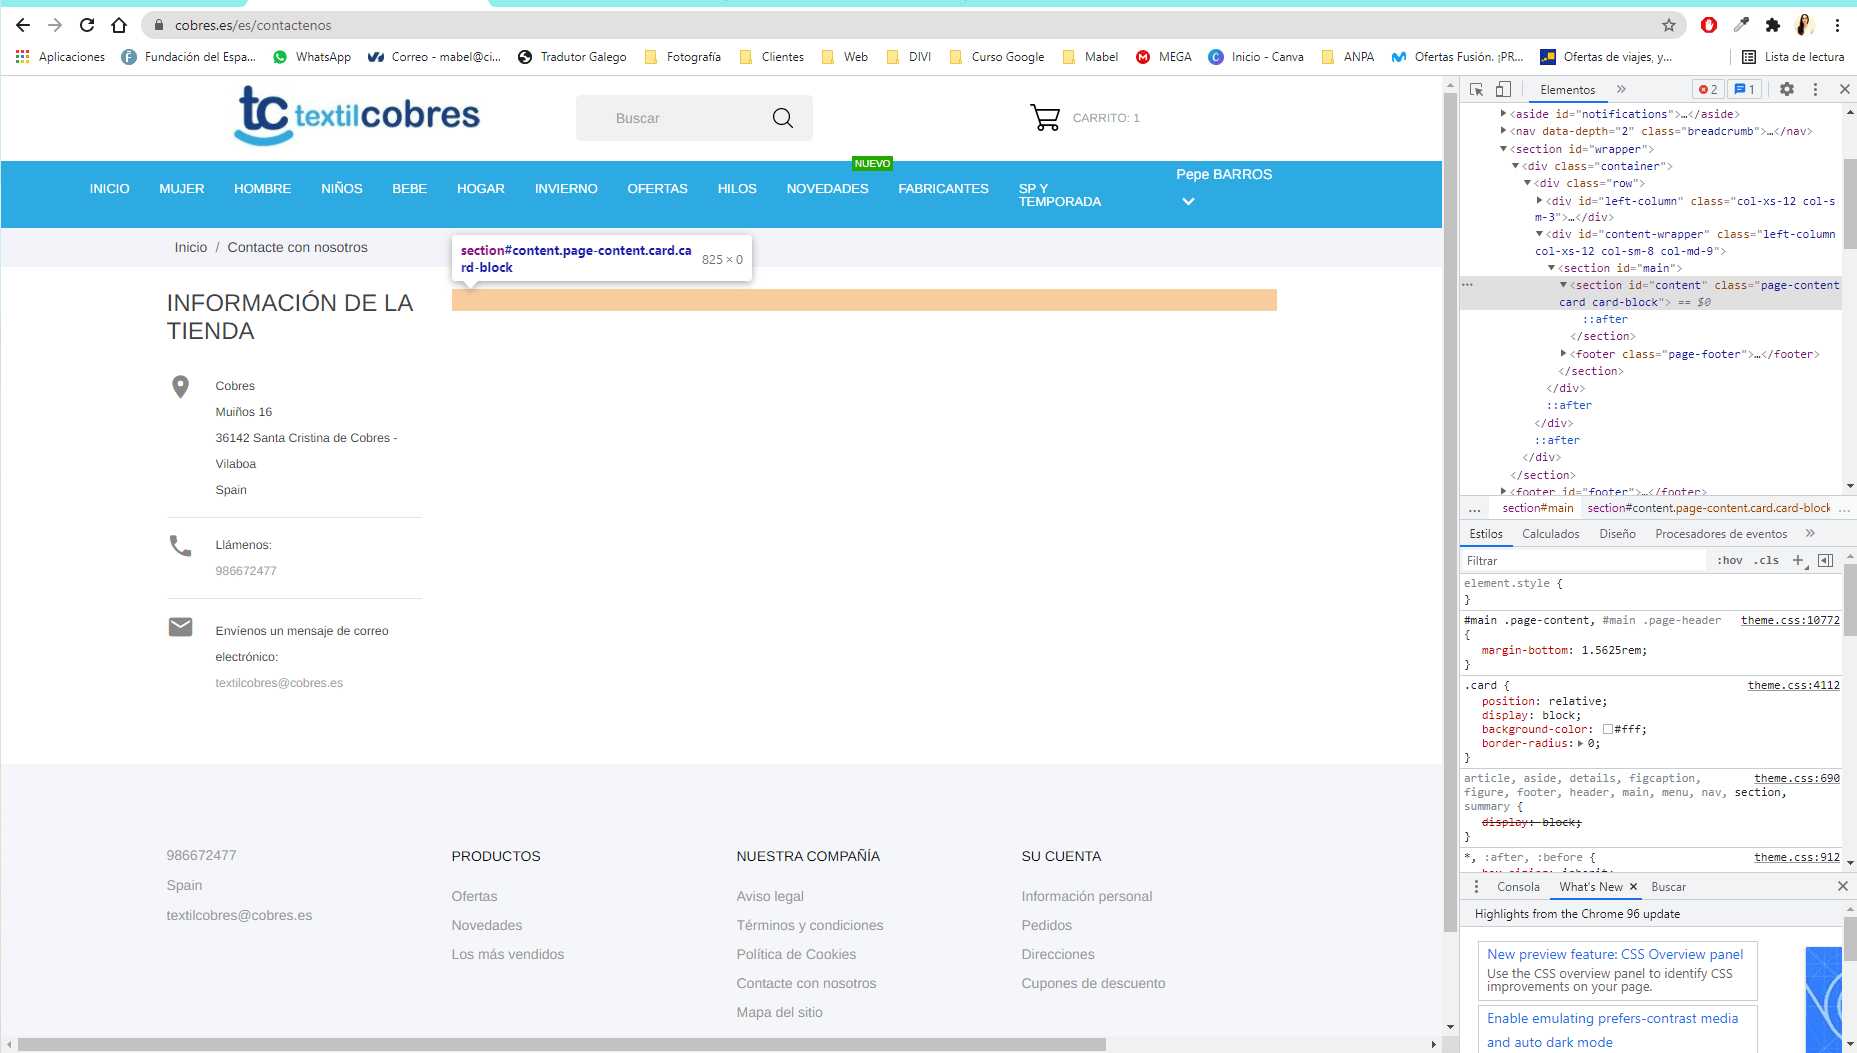This screenshot has height=1053, width=1857.
Task: Collapse section content node
Action: pos(1563,285)
